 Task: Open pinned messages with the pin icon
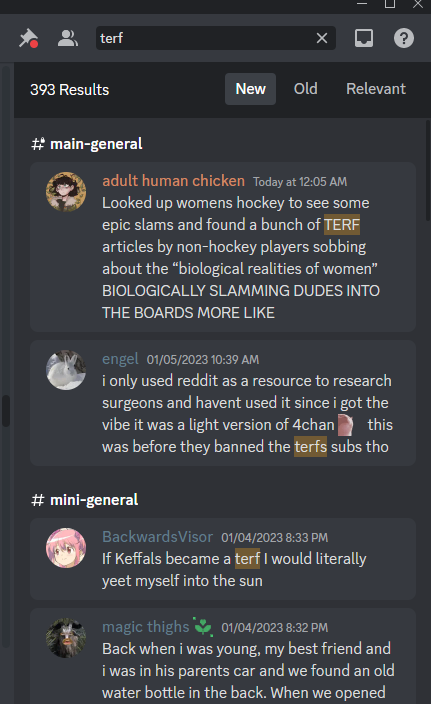[x=28, y=38]
